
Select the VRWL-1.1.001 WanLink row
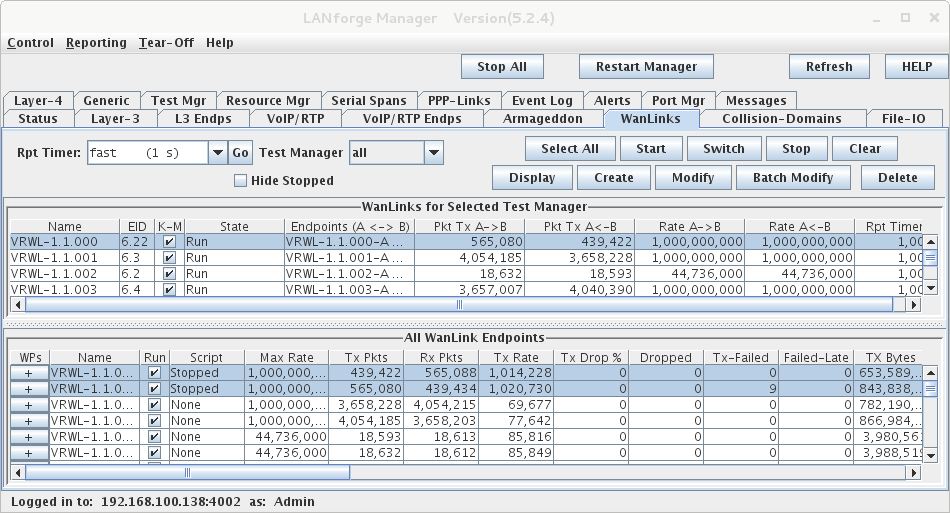466,257
